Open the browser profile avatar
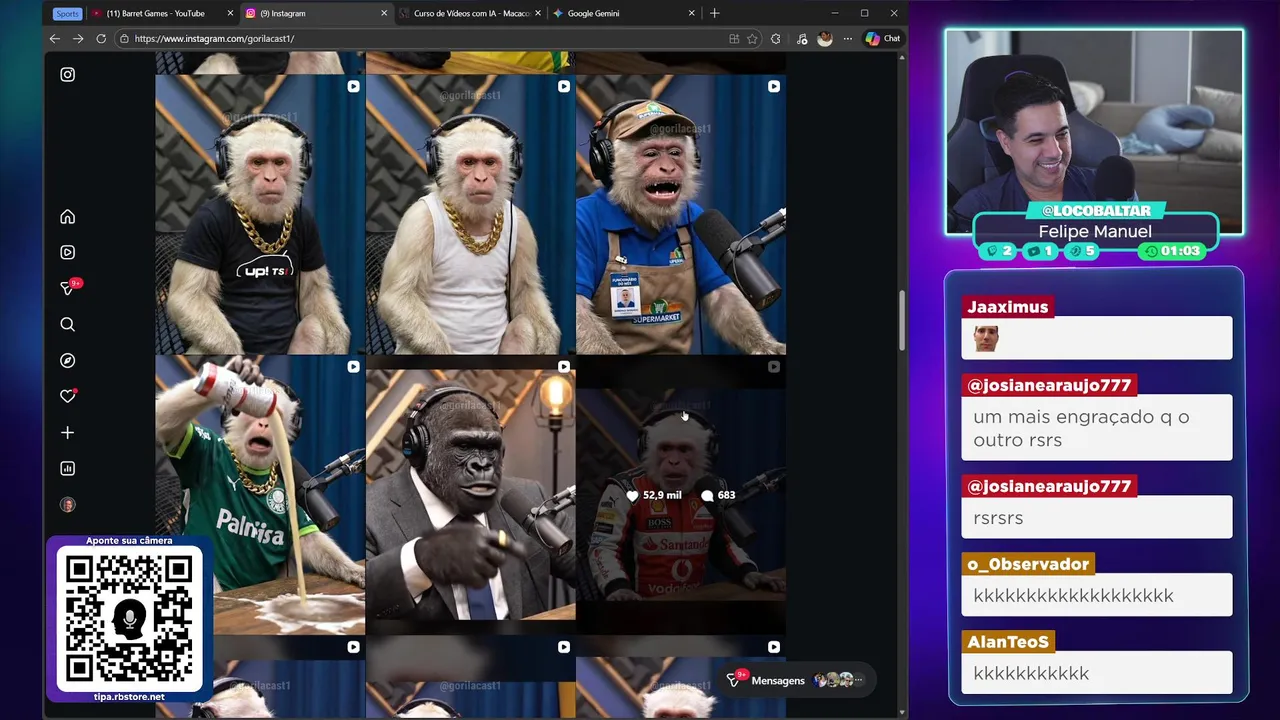 click(824, 39)
